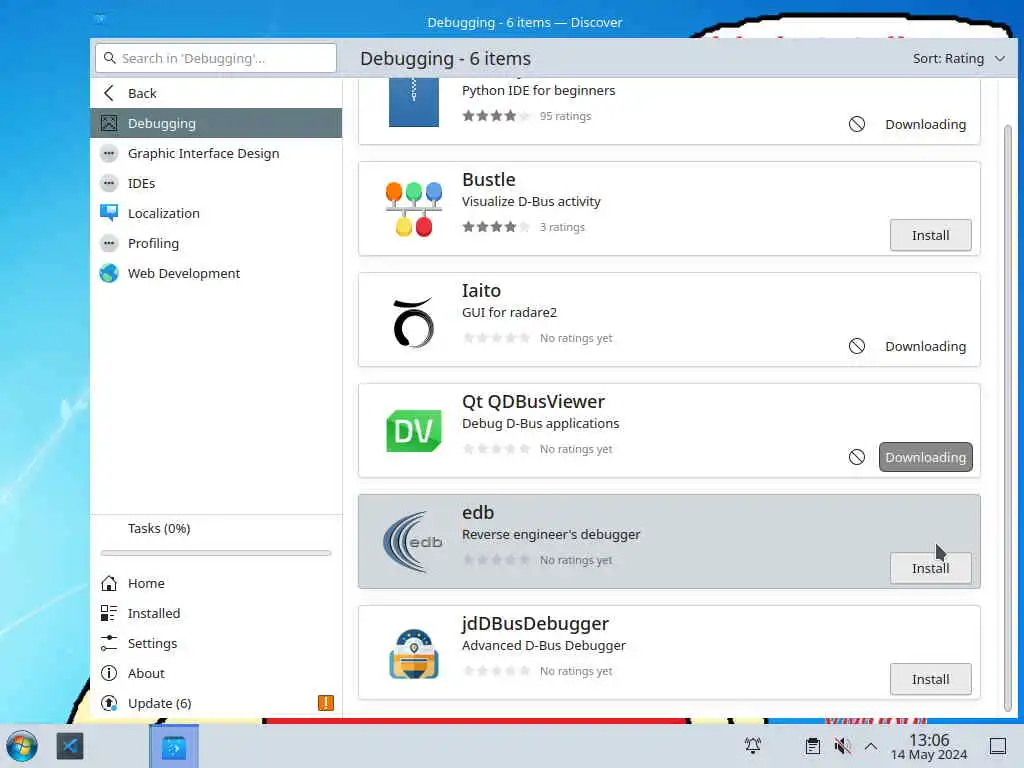1024x768 pixels.
Task: Click the Python IDE Downloading label
Action: pos(925,124)
